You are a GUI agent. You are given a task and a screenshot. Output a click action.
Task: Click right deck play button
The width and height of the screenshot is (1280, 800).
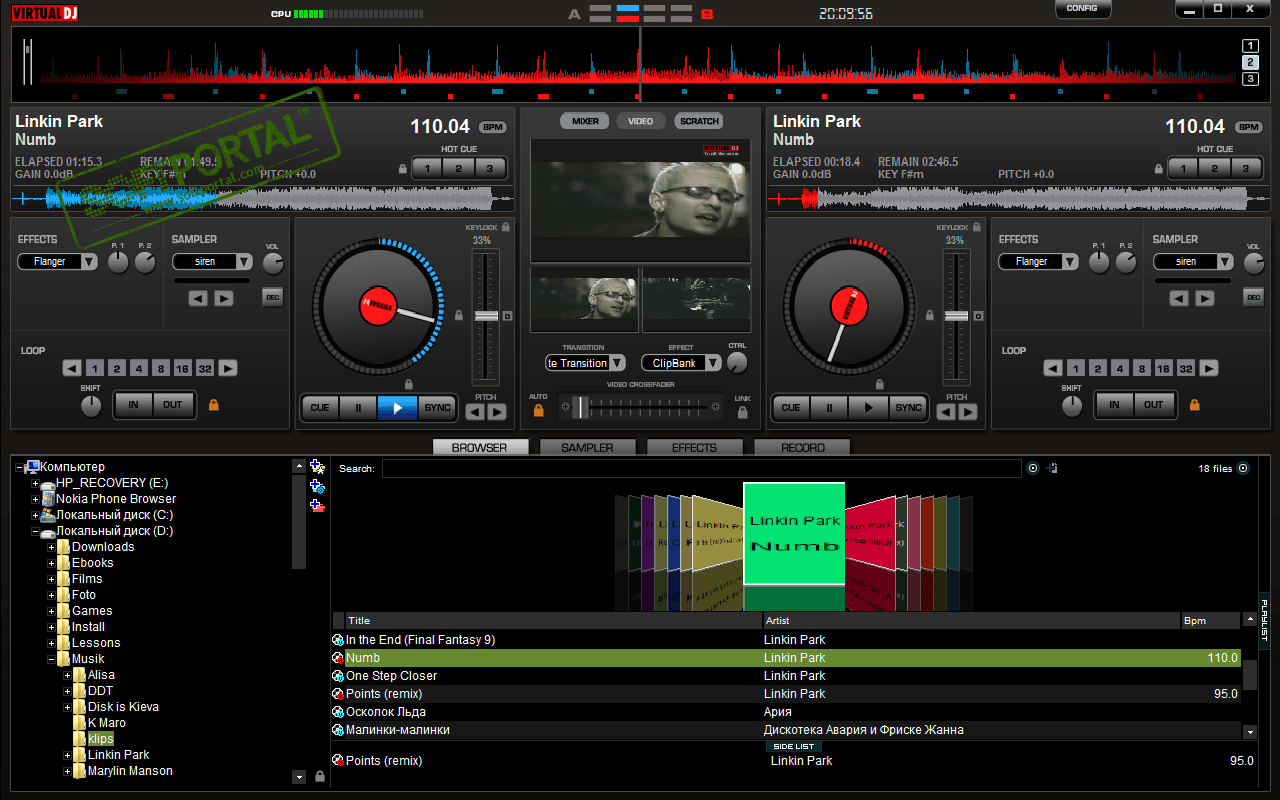point(869,407)
